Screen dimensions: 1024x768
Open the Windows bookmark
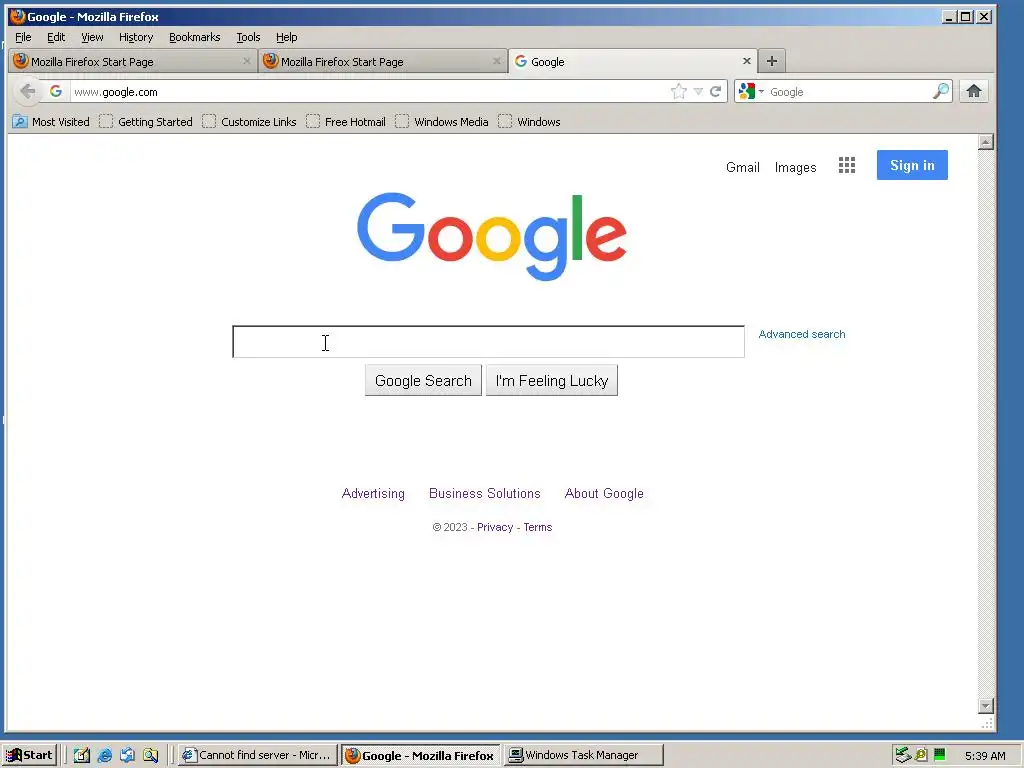(529, 121)
